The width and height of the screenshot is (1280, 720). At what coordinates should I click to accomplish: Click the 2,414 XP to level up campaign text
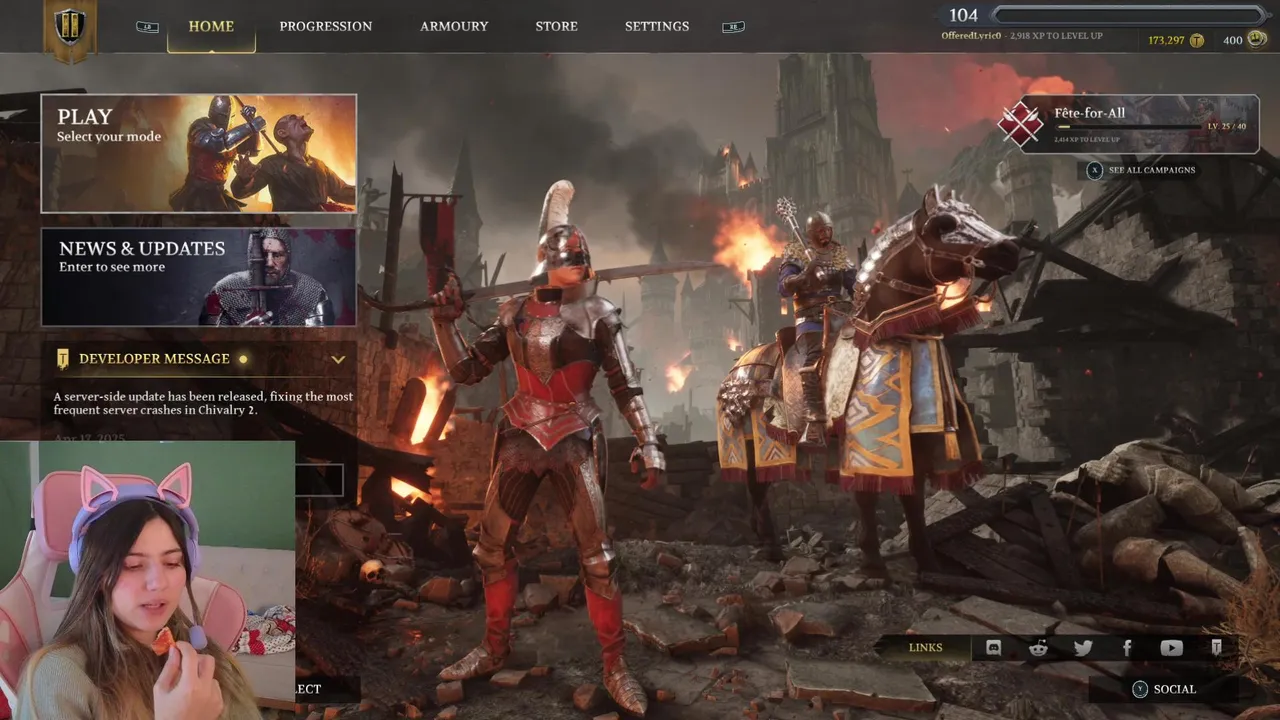pyautogui.click(x=1088, y=140)
